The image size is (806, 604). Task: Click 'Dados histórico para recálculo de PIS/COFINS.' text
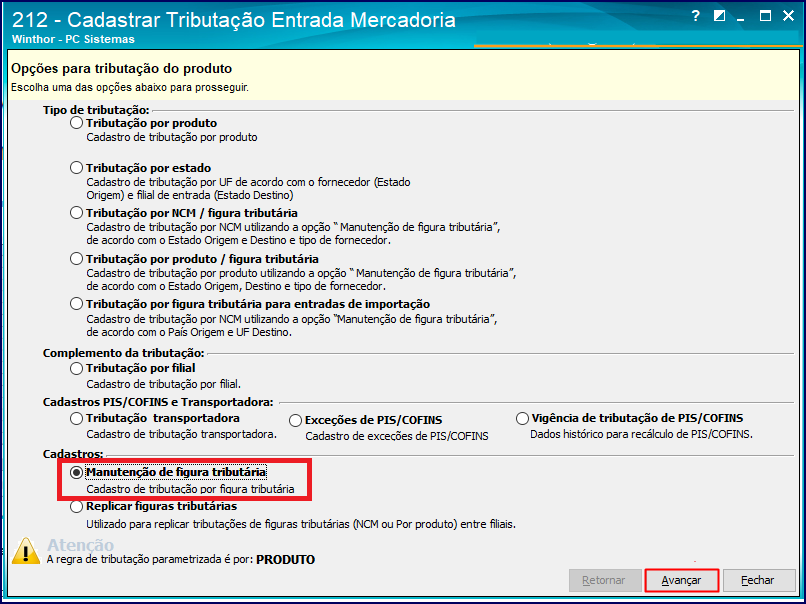point(642,434)
